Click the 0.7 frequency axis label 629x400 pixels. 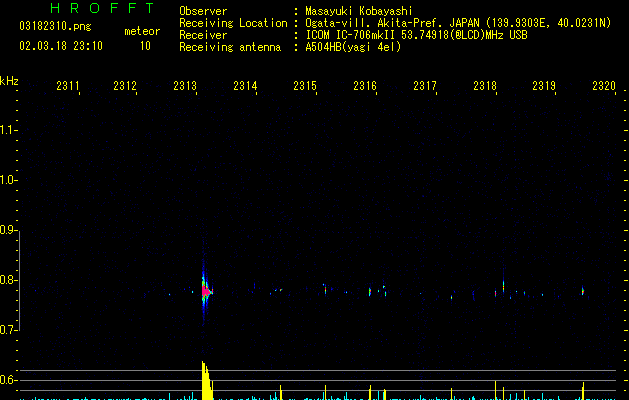[8, 330]
